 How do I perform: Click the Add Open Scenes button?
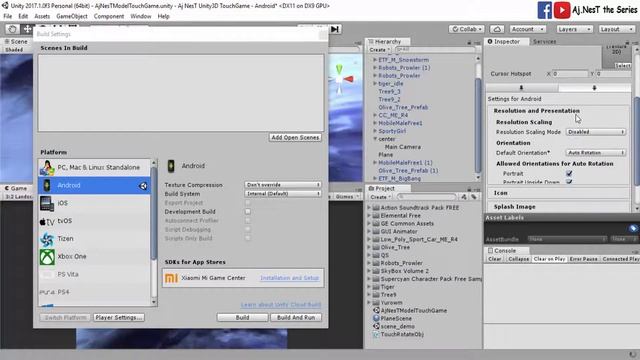295,138
